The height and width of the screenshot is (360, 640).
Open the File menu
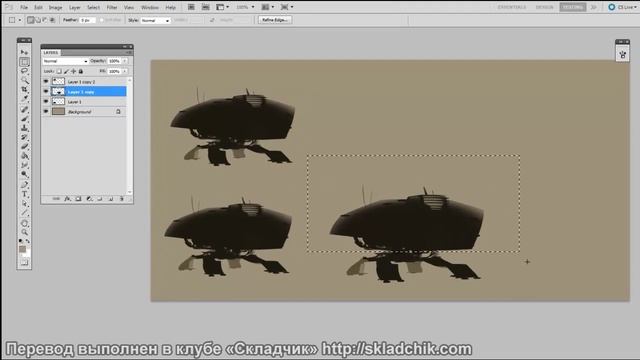[x=24, y=7]
